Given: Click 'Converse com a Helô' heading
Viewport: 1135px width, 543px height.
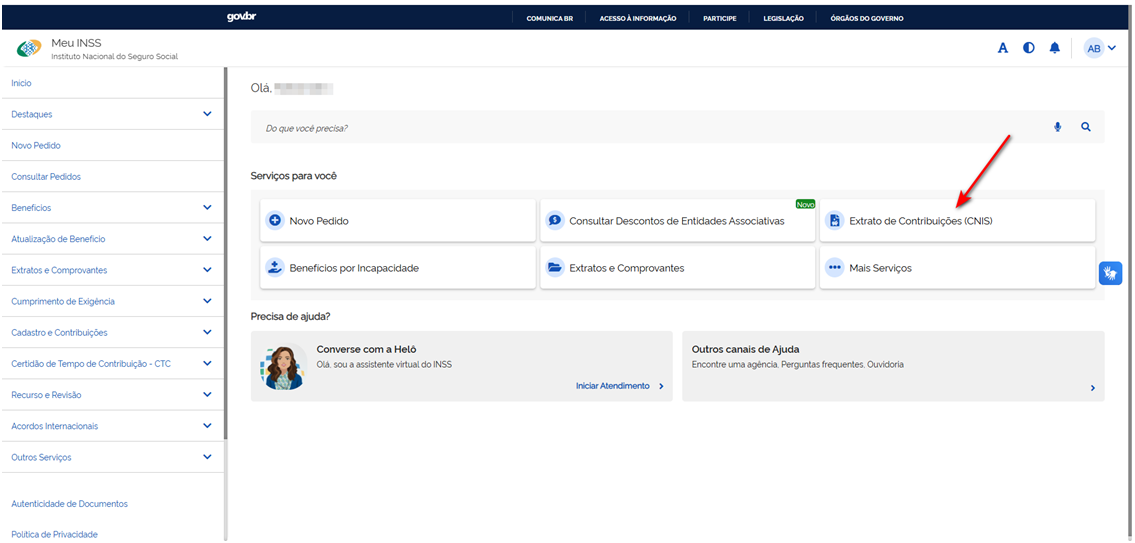Looking at the screenshot, I should (366, 349).
